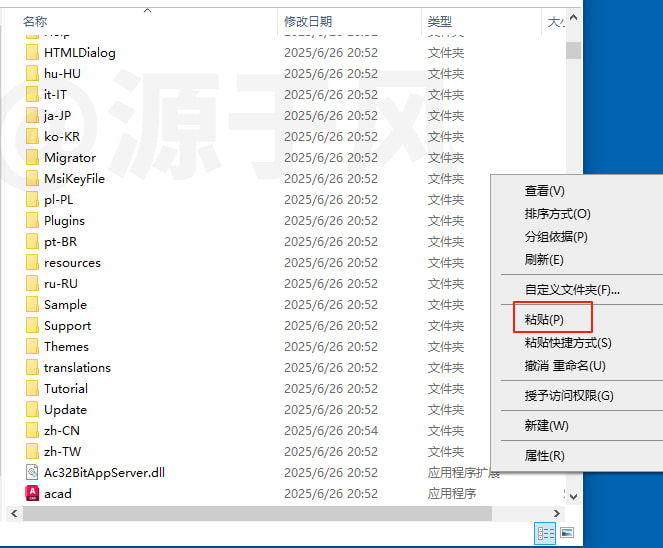
Task: Click the MsiKeyFile folder icon
Action: [32, 179]
